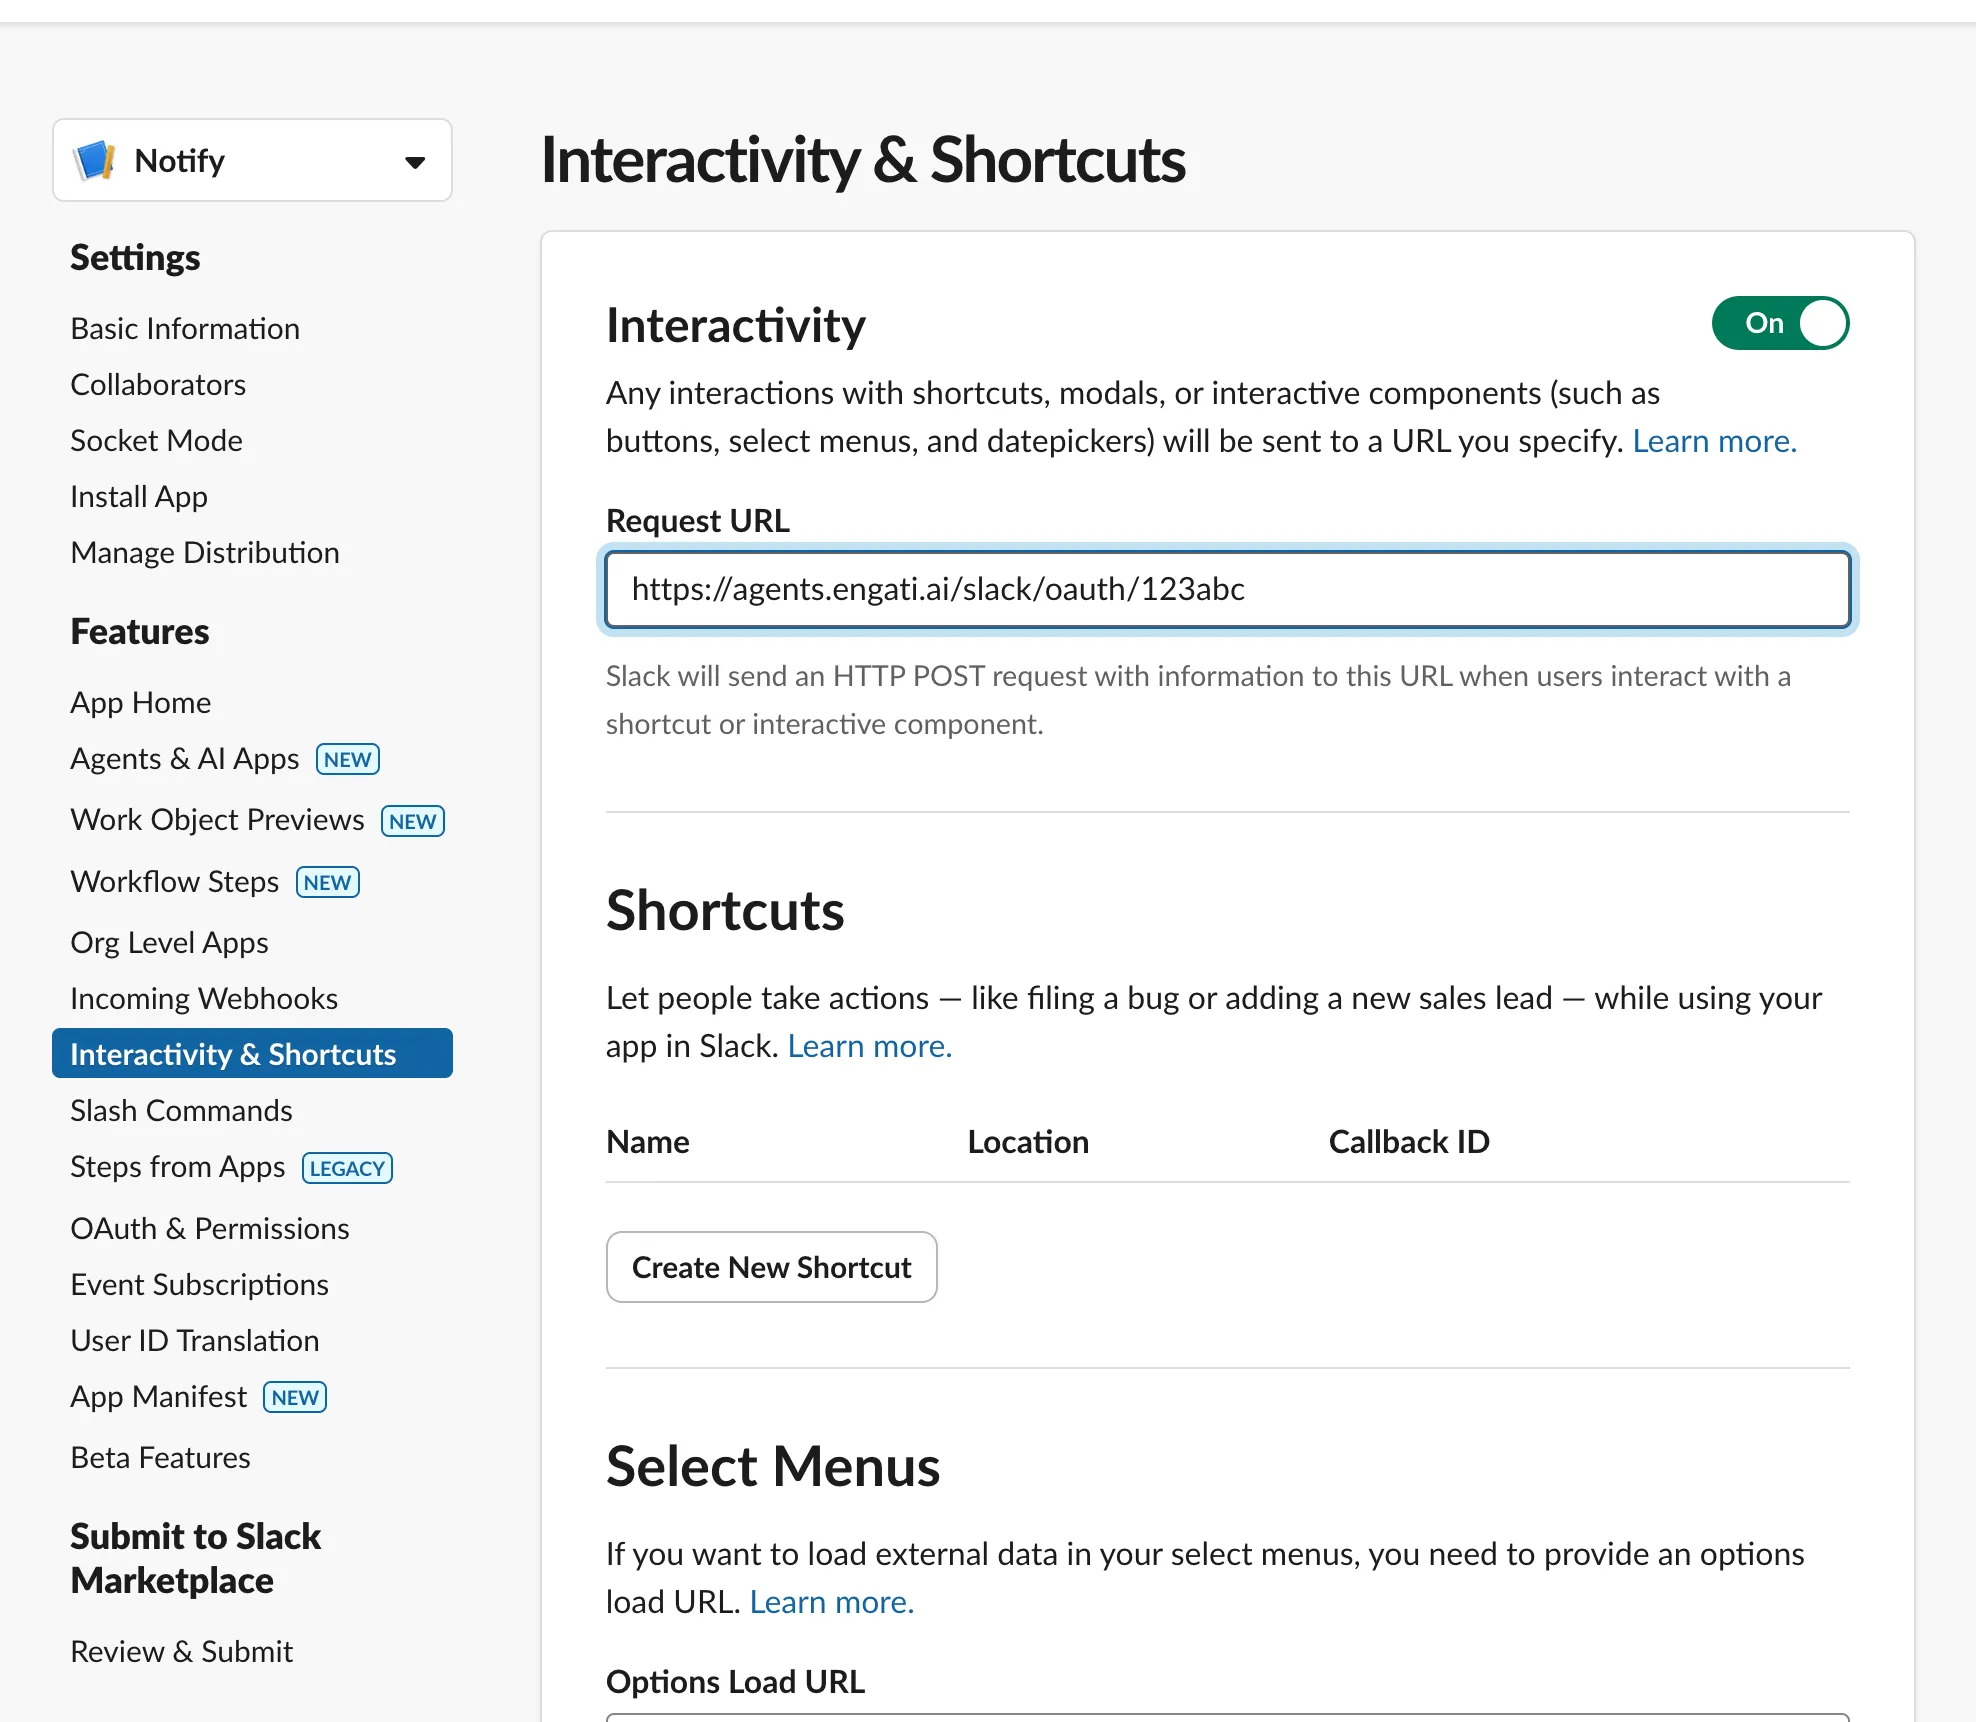Click Submit to Slack Marketplace heading

pos(196,1558)
